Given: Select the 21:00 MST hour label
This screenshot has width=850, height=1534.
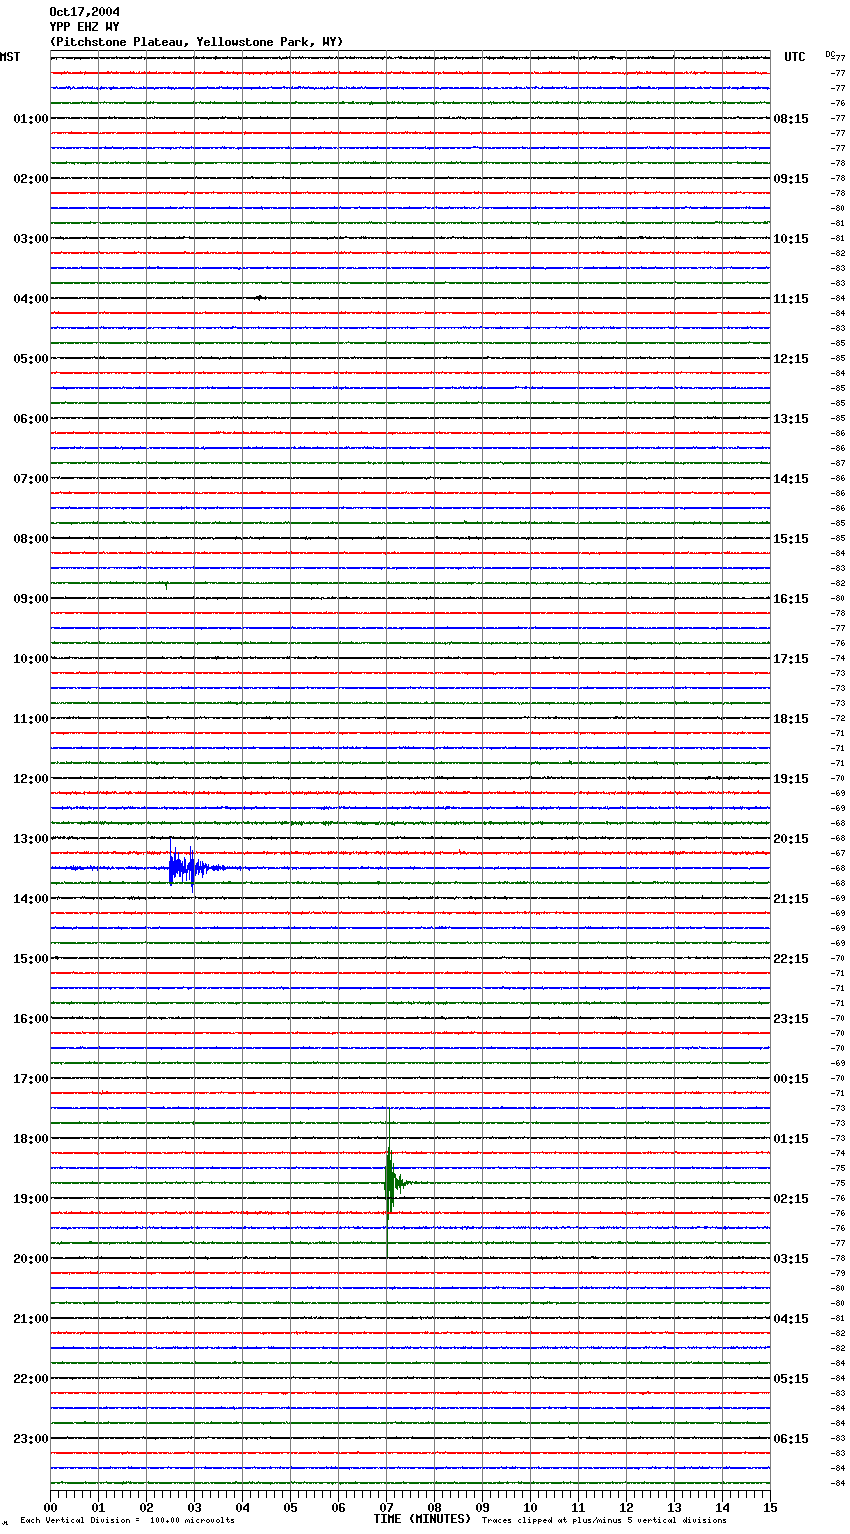Looking at the screenshot, I should tap(31, 1319).
